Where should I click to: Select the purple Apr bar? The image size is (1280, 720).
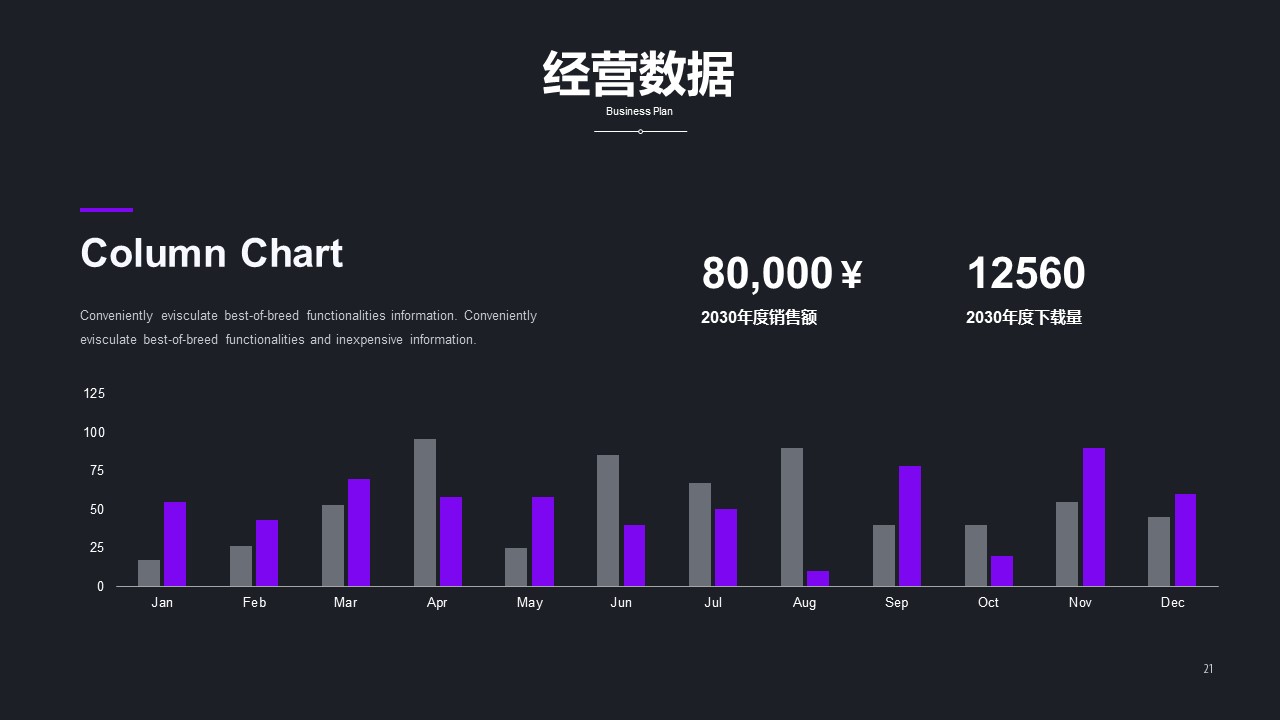pyautogui.click(x=451, y=541)
